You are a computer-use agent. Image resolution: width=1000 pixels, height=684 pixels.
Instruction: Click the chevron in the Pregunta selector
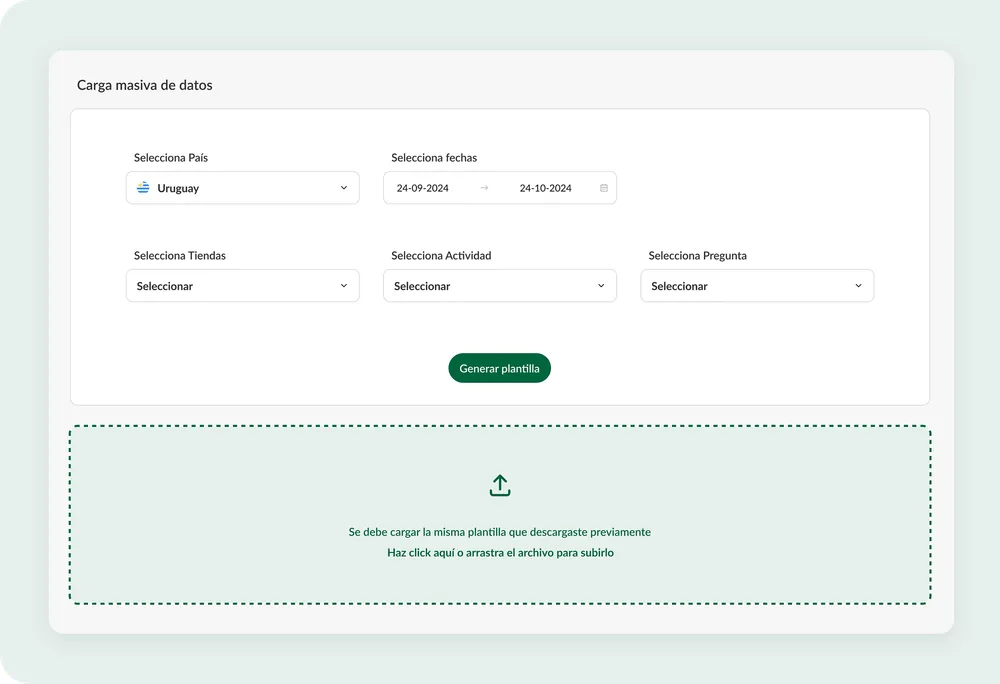(x=858, y=286)
